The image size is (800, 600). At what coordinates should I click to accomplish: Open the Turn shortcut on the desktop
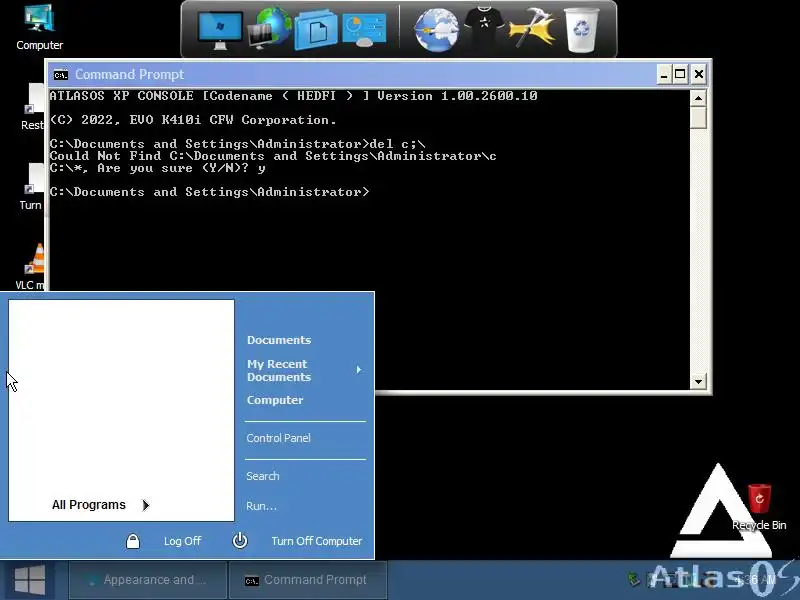[32, 187]
